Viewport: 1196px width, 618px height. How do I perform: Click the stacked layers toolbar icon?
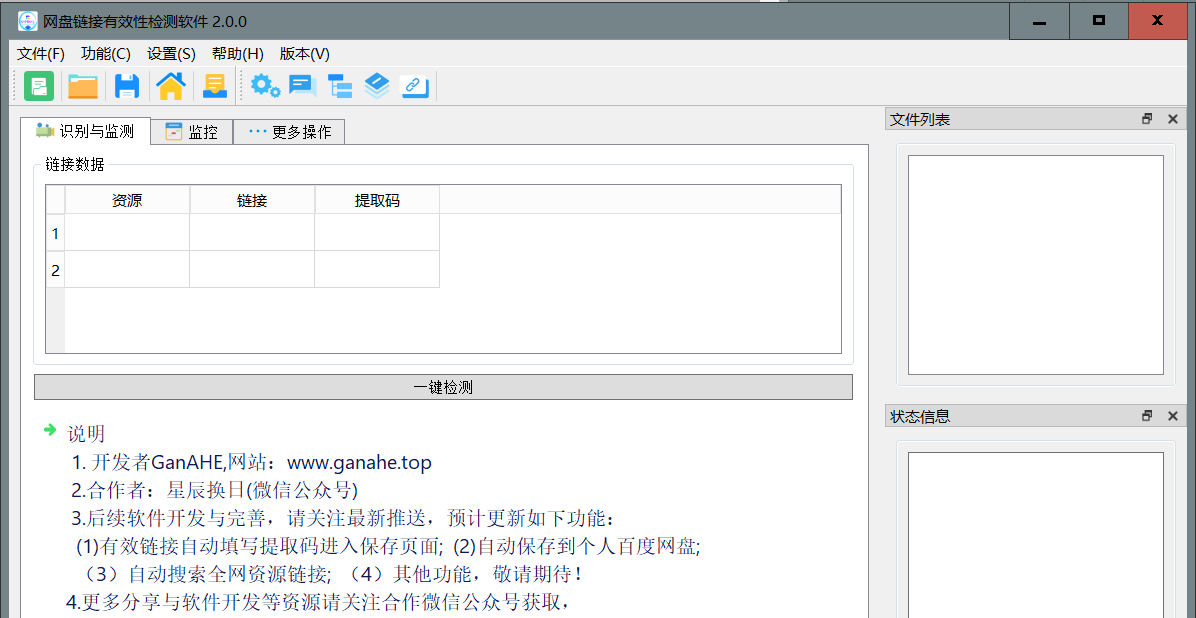(x=377, y=87)
